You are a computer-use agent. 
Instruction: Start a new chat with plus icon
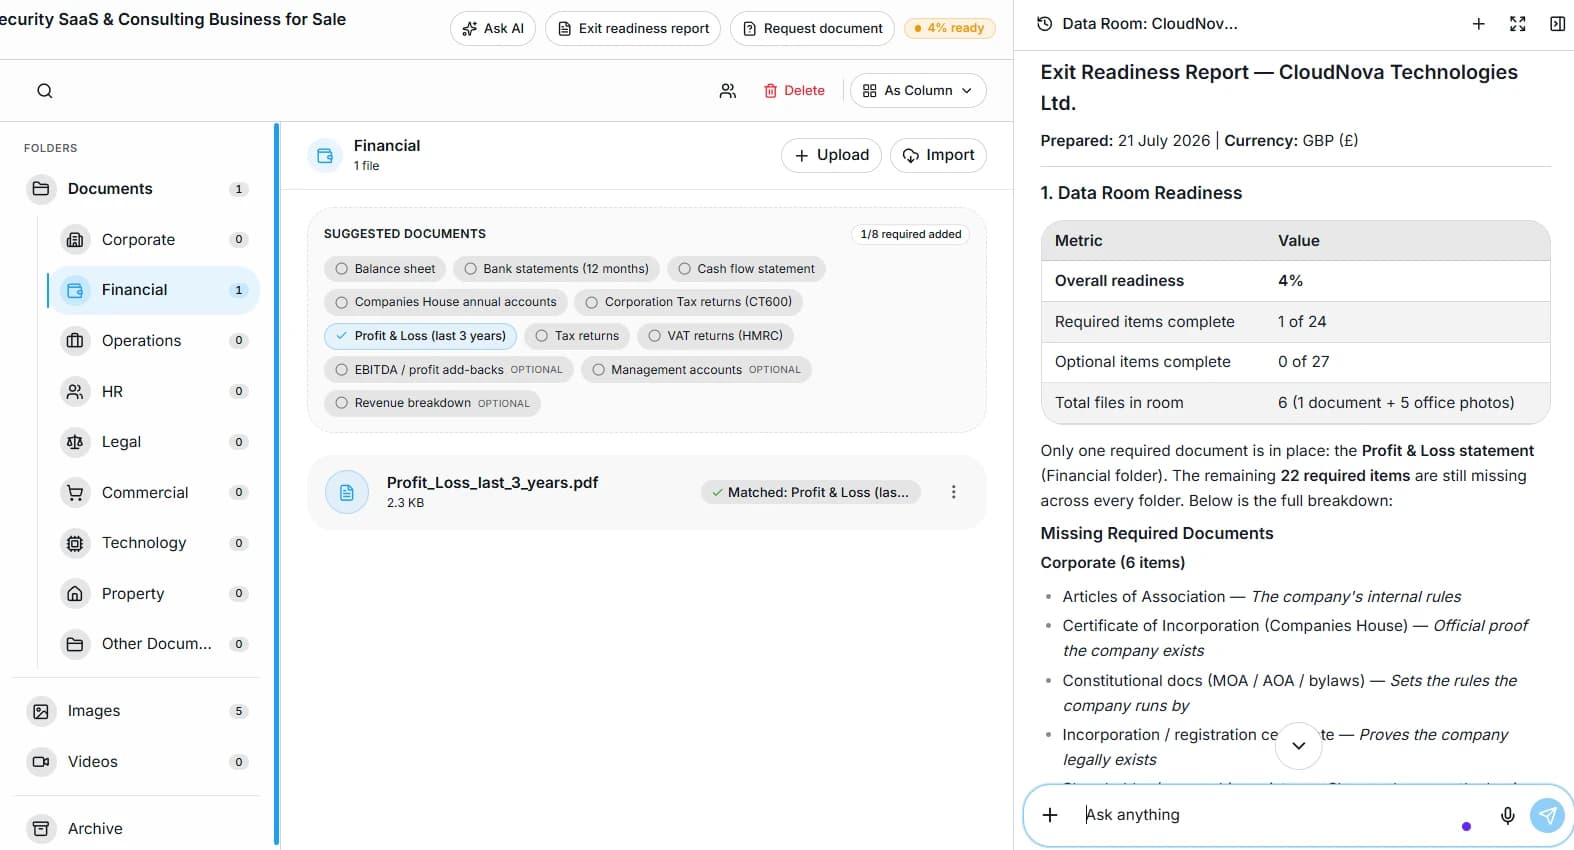click(x=1478, y=24)
